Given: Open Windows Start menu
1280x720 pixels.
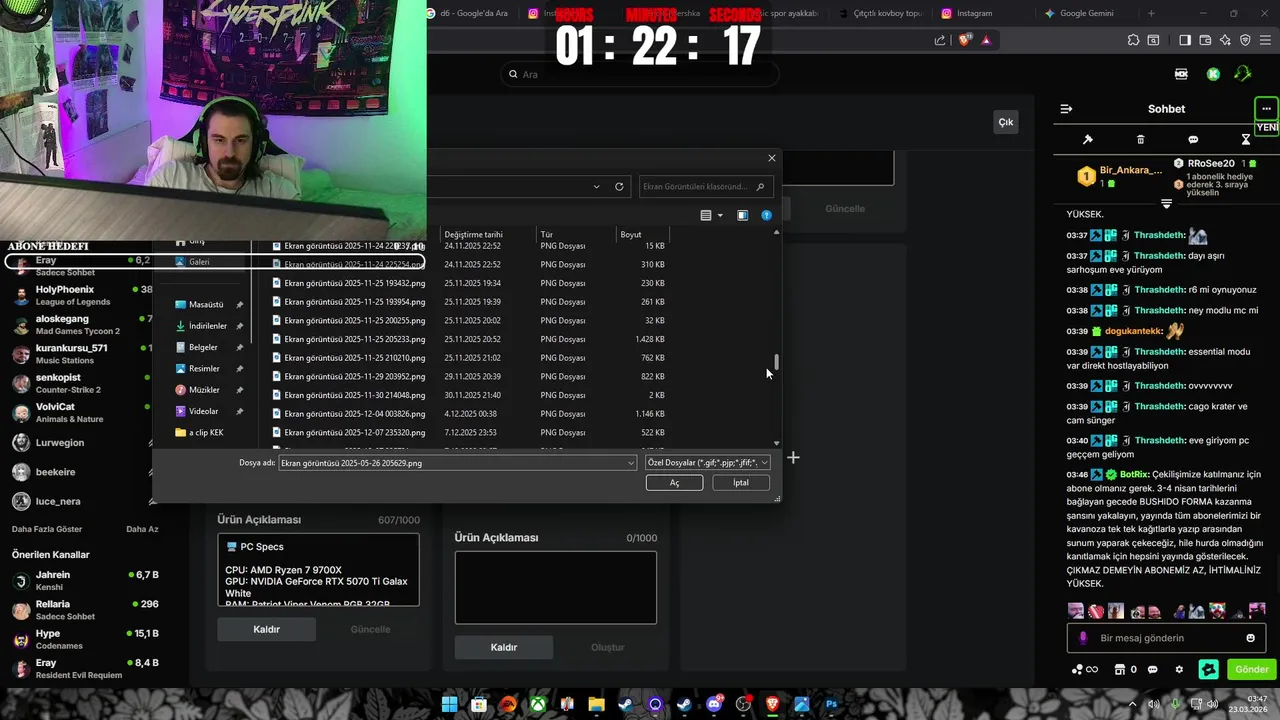Looking at the screenshot, I should point(450,704).
